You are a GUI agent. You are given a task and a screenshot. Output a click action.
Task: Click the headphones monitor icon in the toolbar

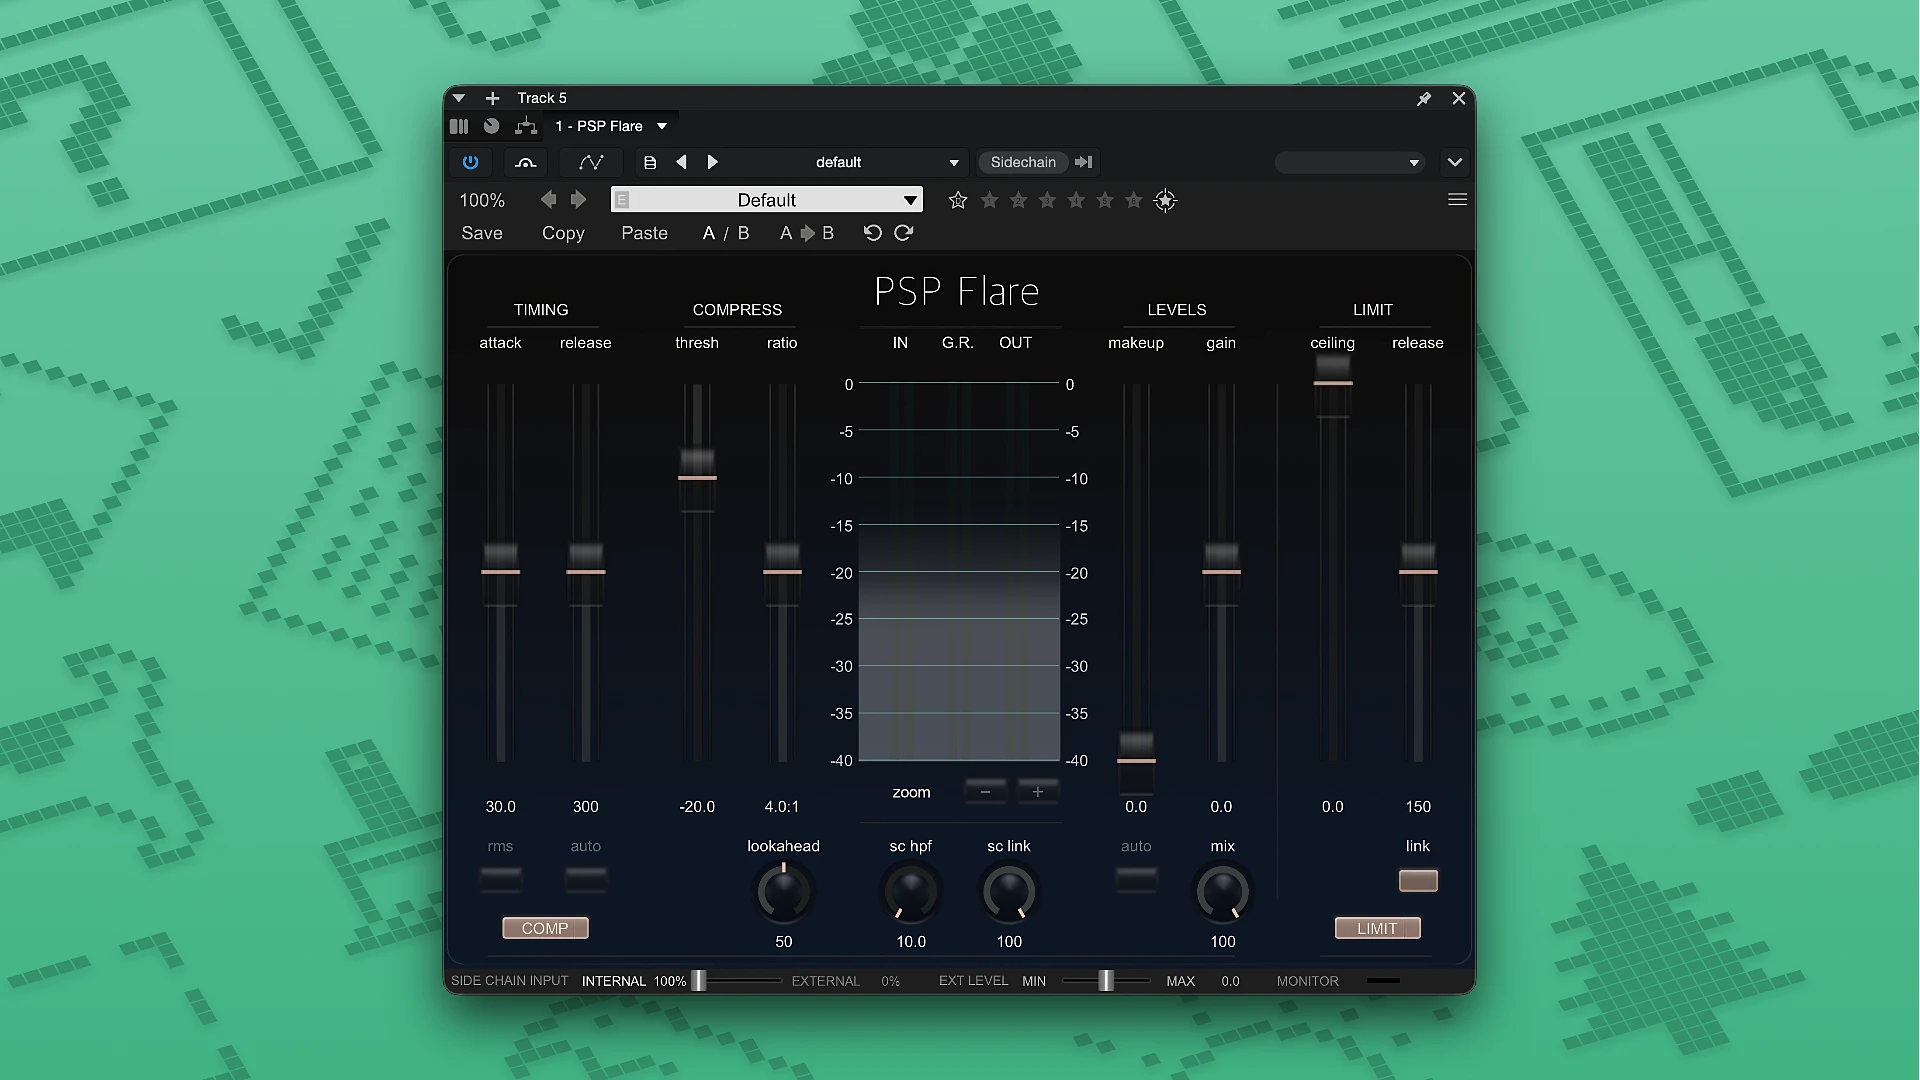pyautogui.click(x=525, y=162)
